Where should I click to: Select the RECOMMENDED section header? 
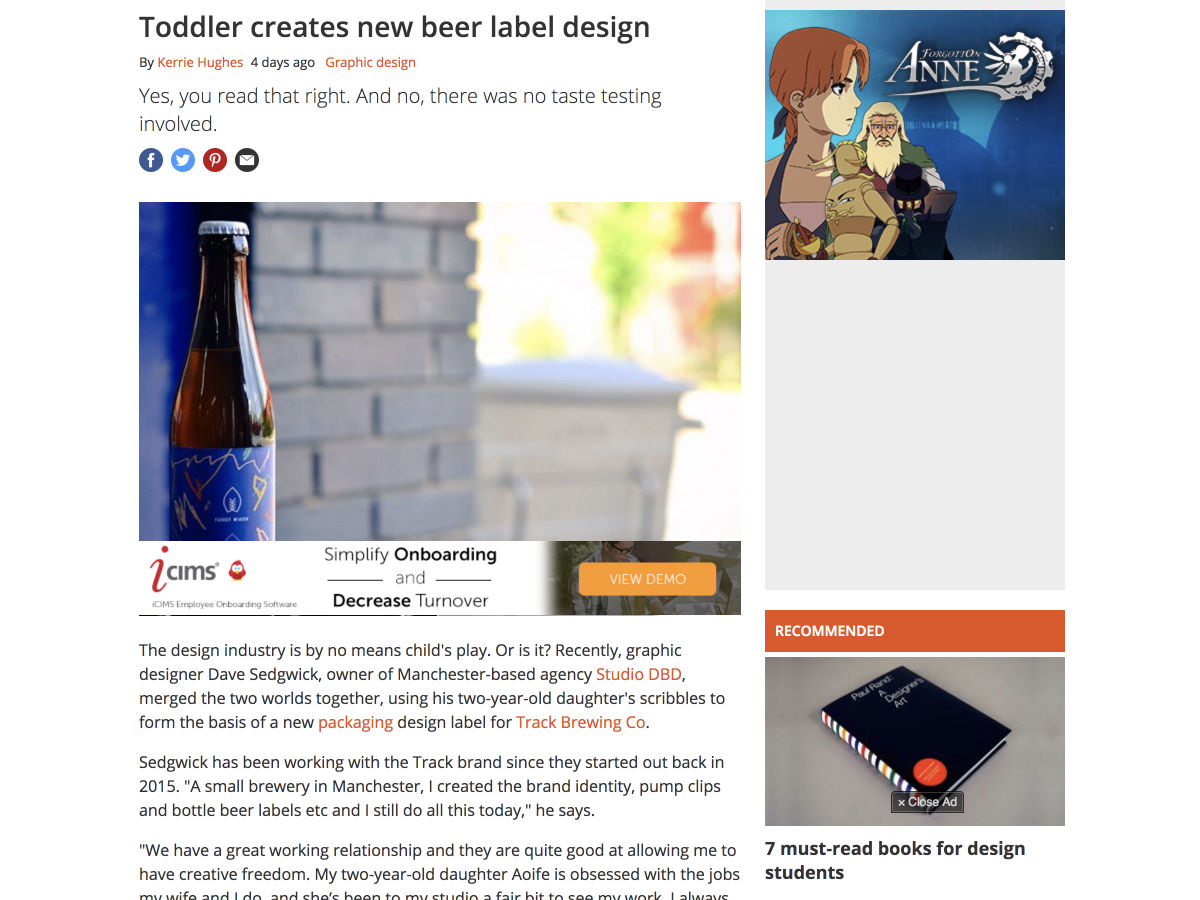click(x=915, y=631)
